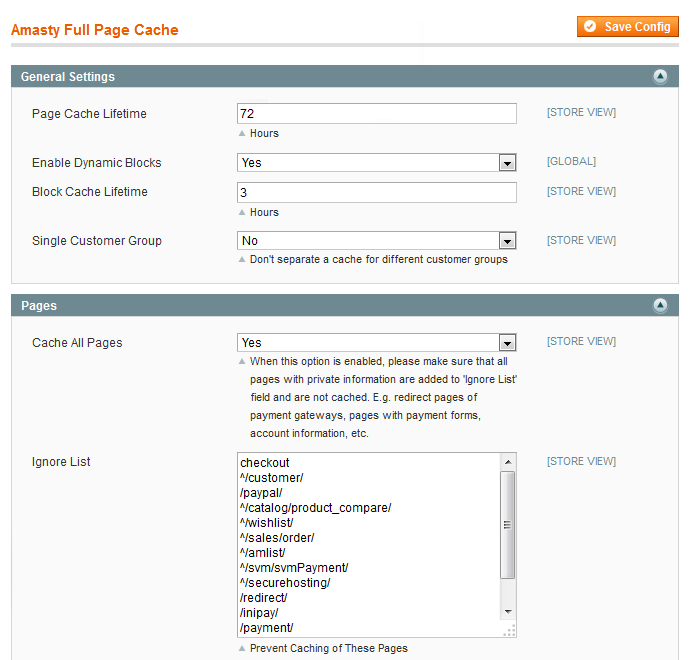
Task: Click the '^/sales/order/' entry
Action: [277, 538]
